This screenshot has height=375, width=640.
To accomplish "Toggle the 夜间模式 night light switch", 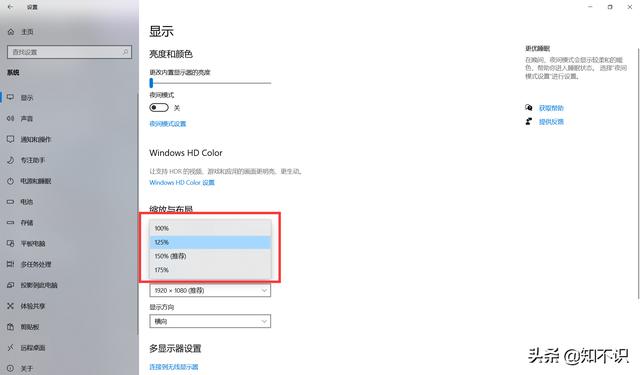I will pyautogui.click(x=159, y=108).
